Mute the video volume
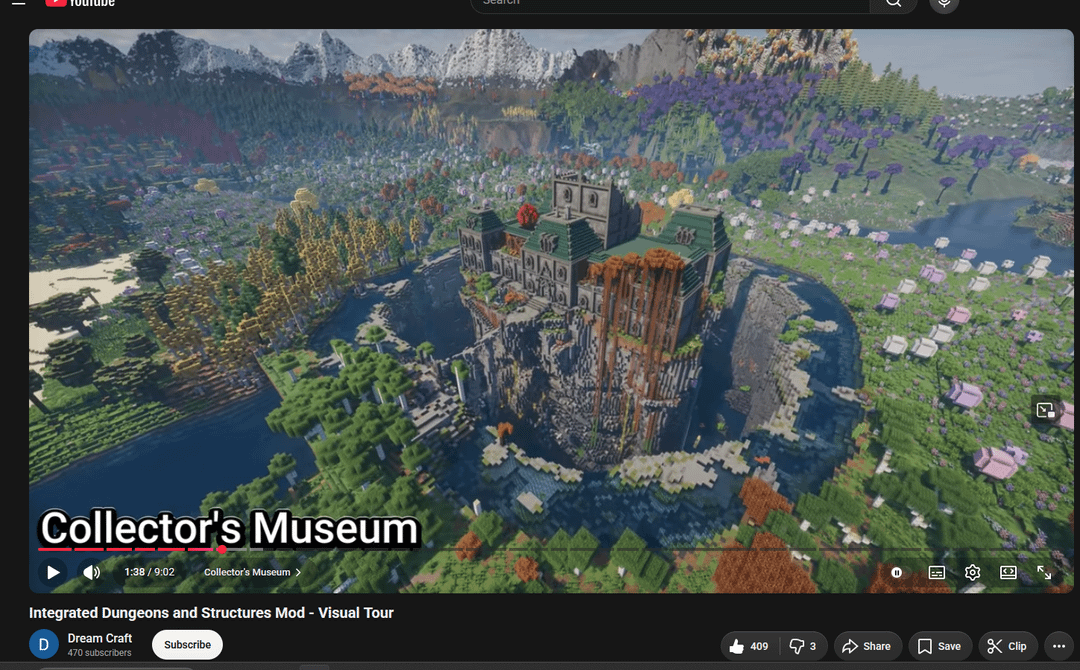1080x670 pixels. coord(91,572)
